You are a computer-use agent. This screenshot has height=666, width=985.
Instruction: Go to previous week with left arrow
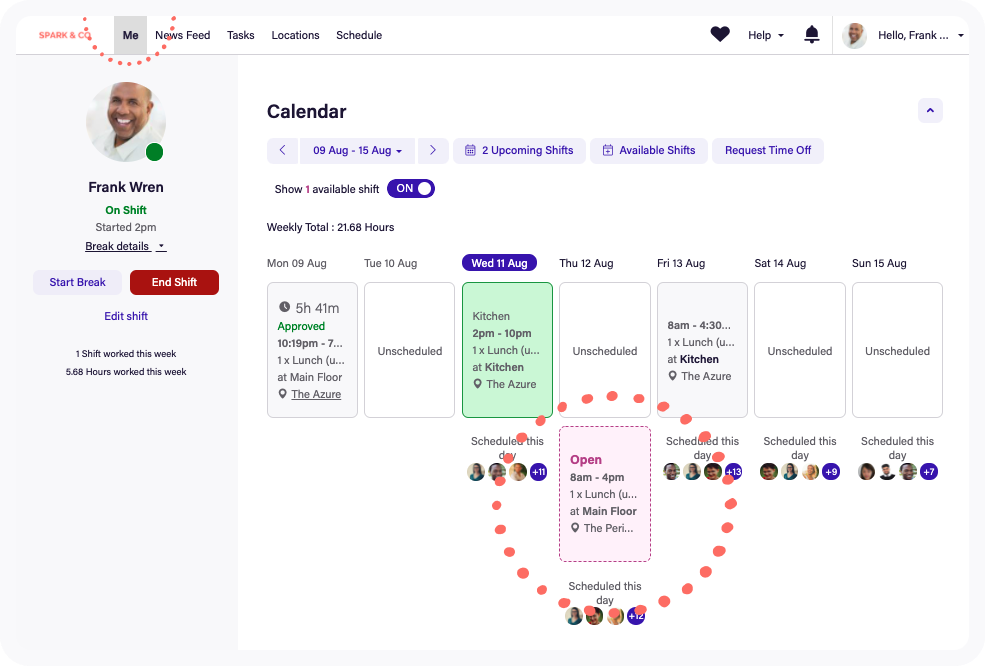pyautogui.click(x=282, y=150)
